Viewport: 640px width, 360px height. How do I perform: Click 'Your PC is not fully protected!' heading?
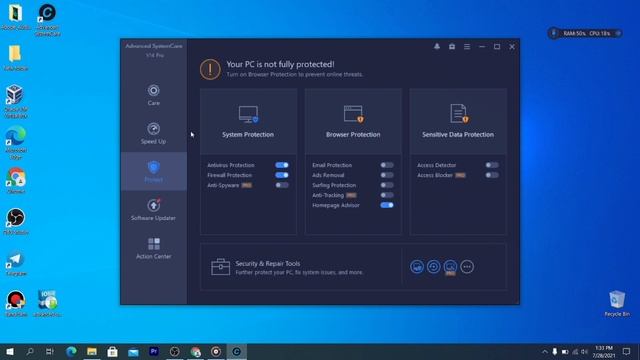(280, 64)
